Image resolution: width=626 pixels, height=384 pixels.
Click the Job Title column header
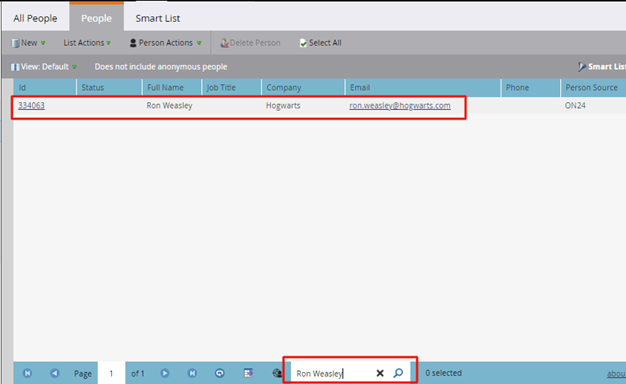(x=232, y=87)
